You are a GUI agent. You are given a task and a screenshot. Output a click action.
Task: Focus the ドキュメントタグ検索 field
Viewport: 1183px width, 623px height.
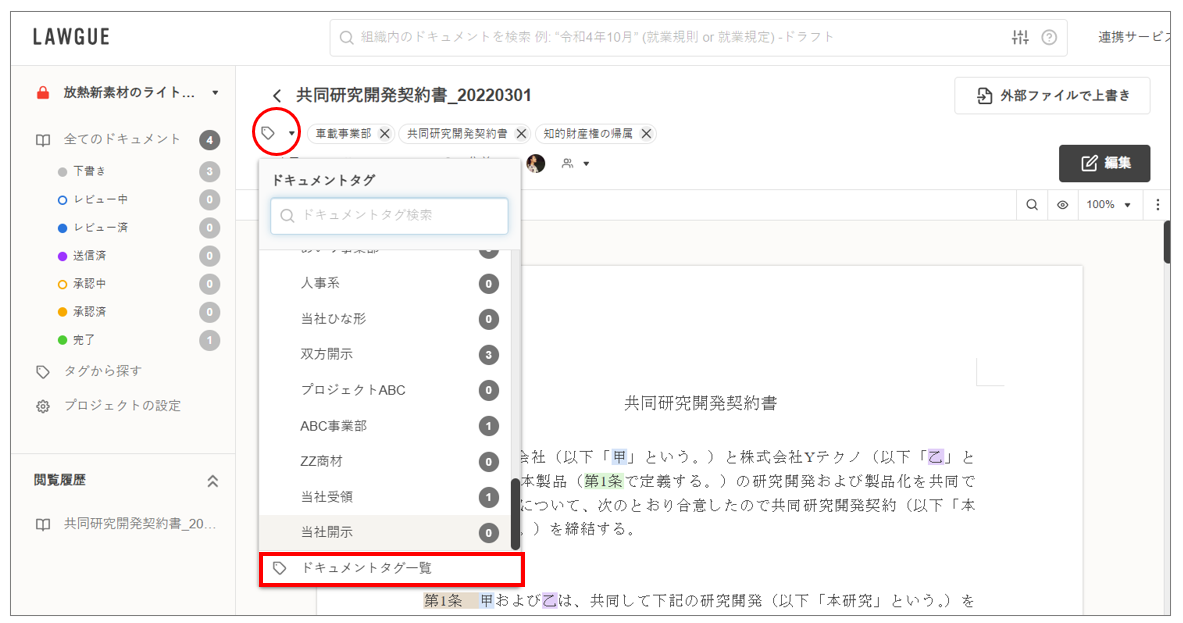(x=390, y=215)
